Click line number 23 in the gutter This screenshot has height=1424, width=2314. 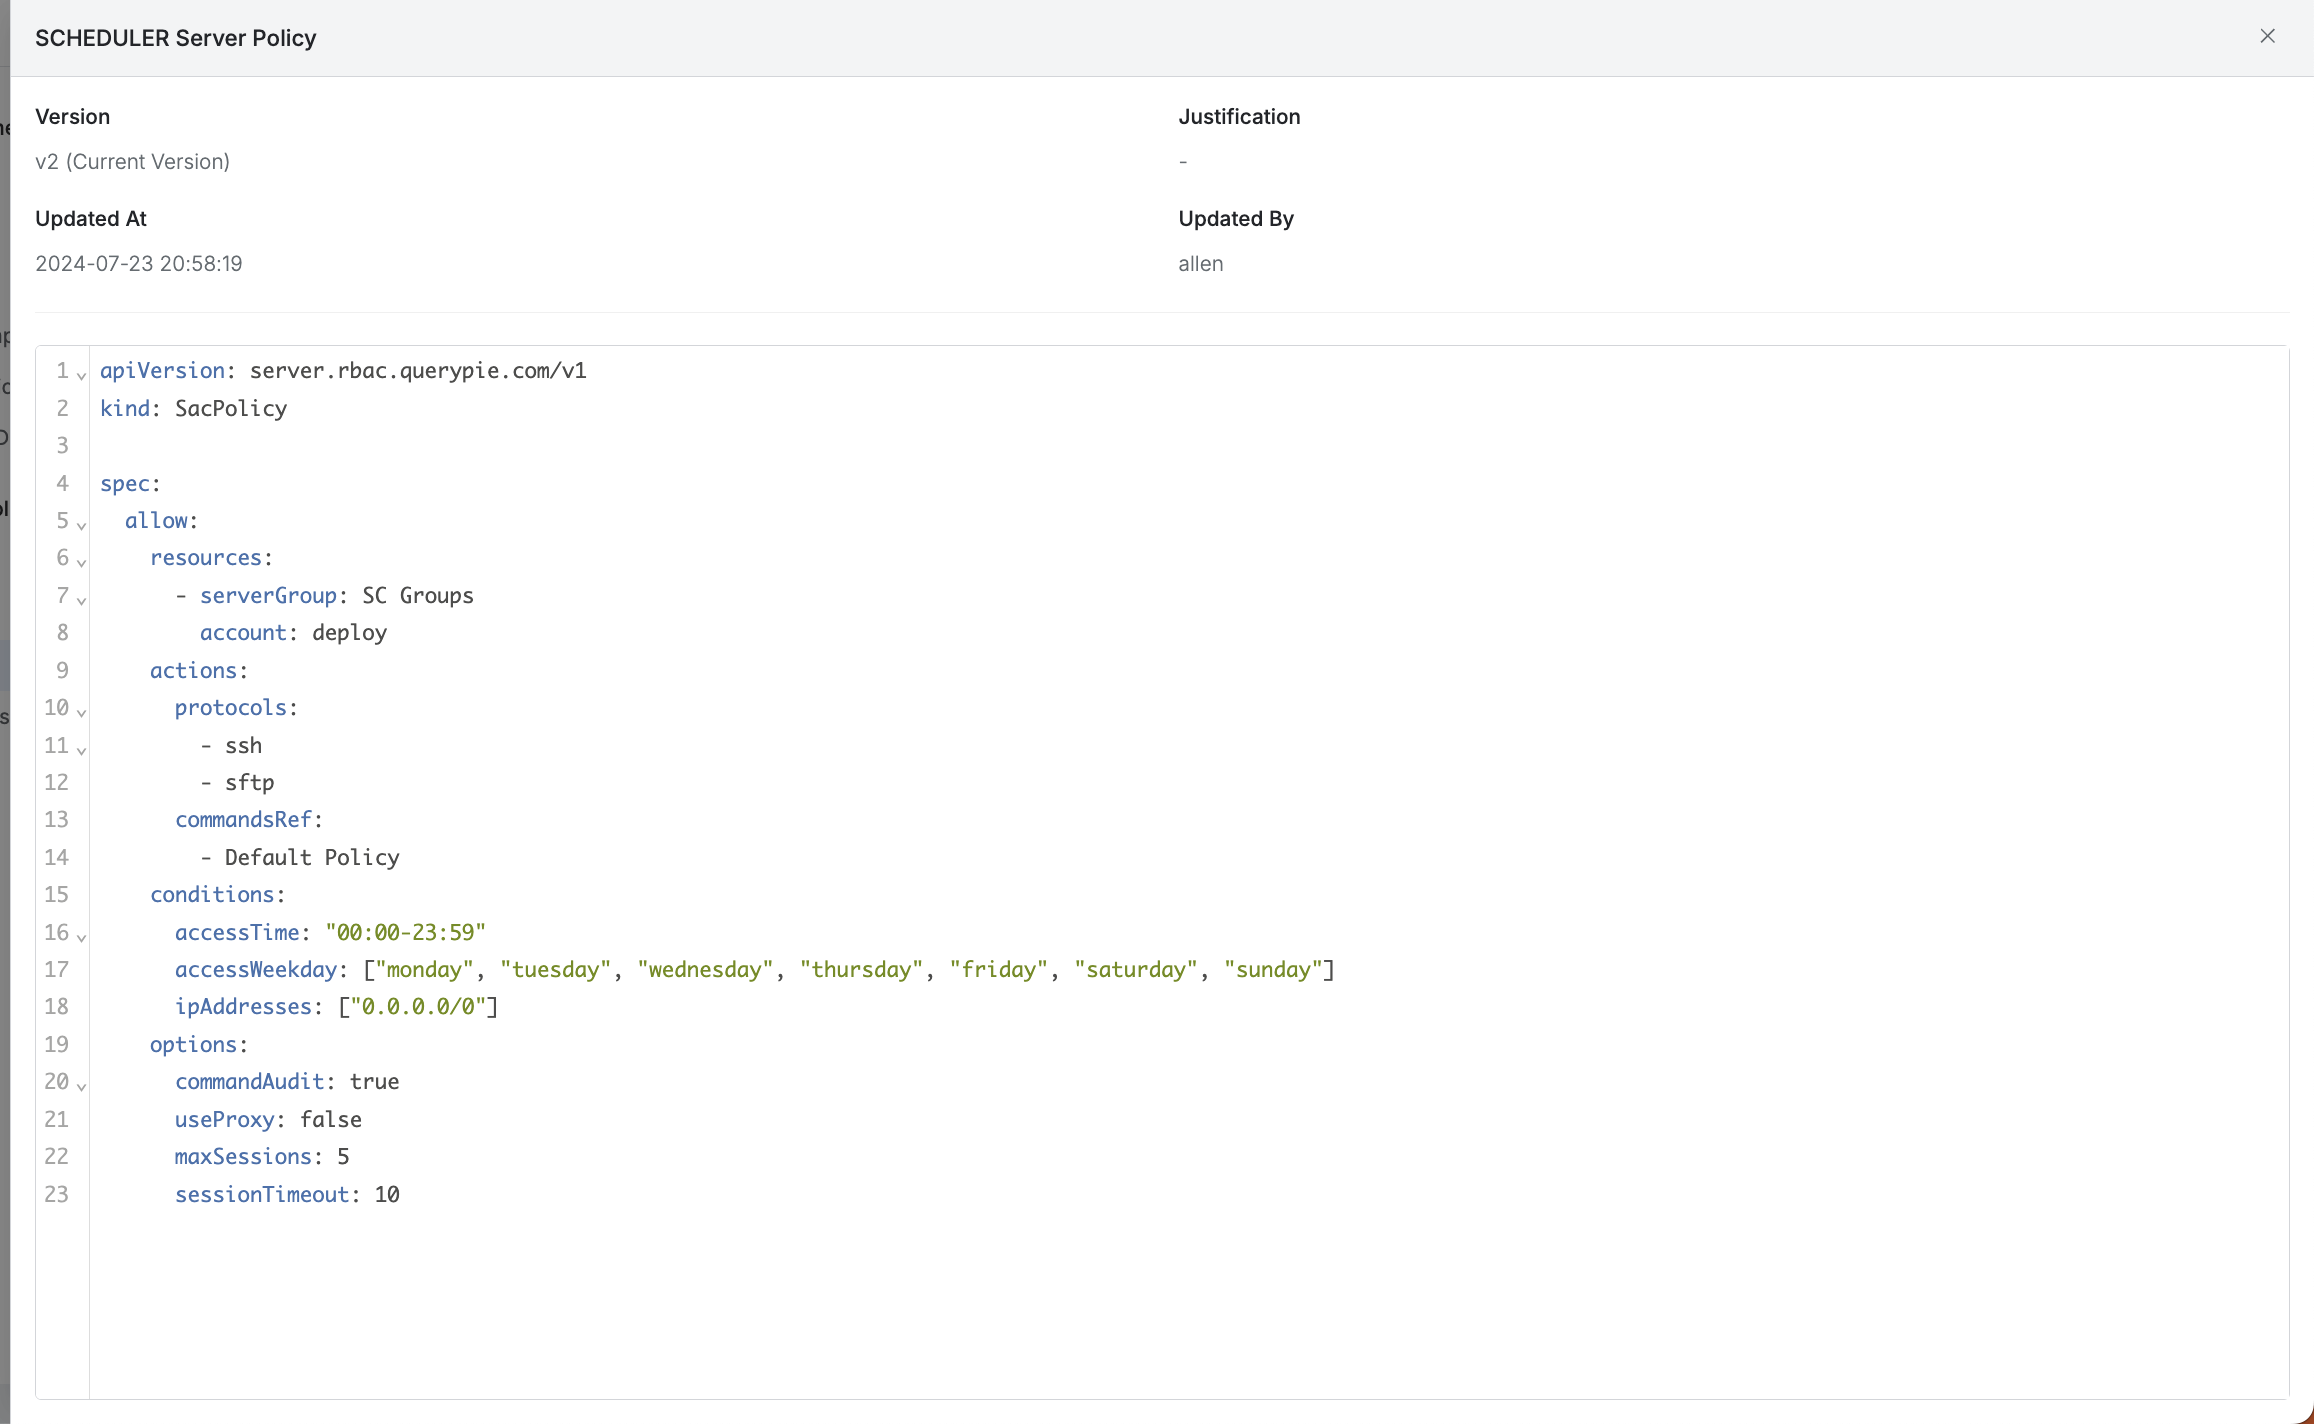pyautogui.click(x=56, y=1194)
